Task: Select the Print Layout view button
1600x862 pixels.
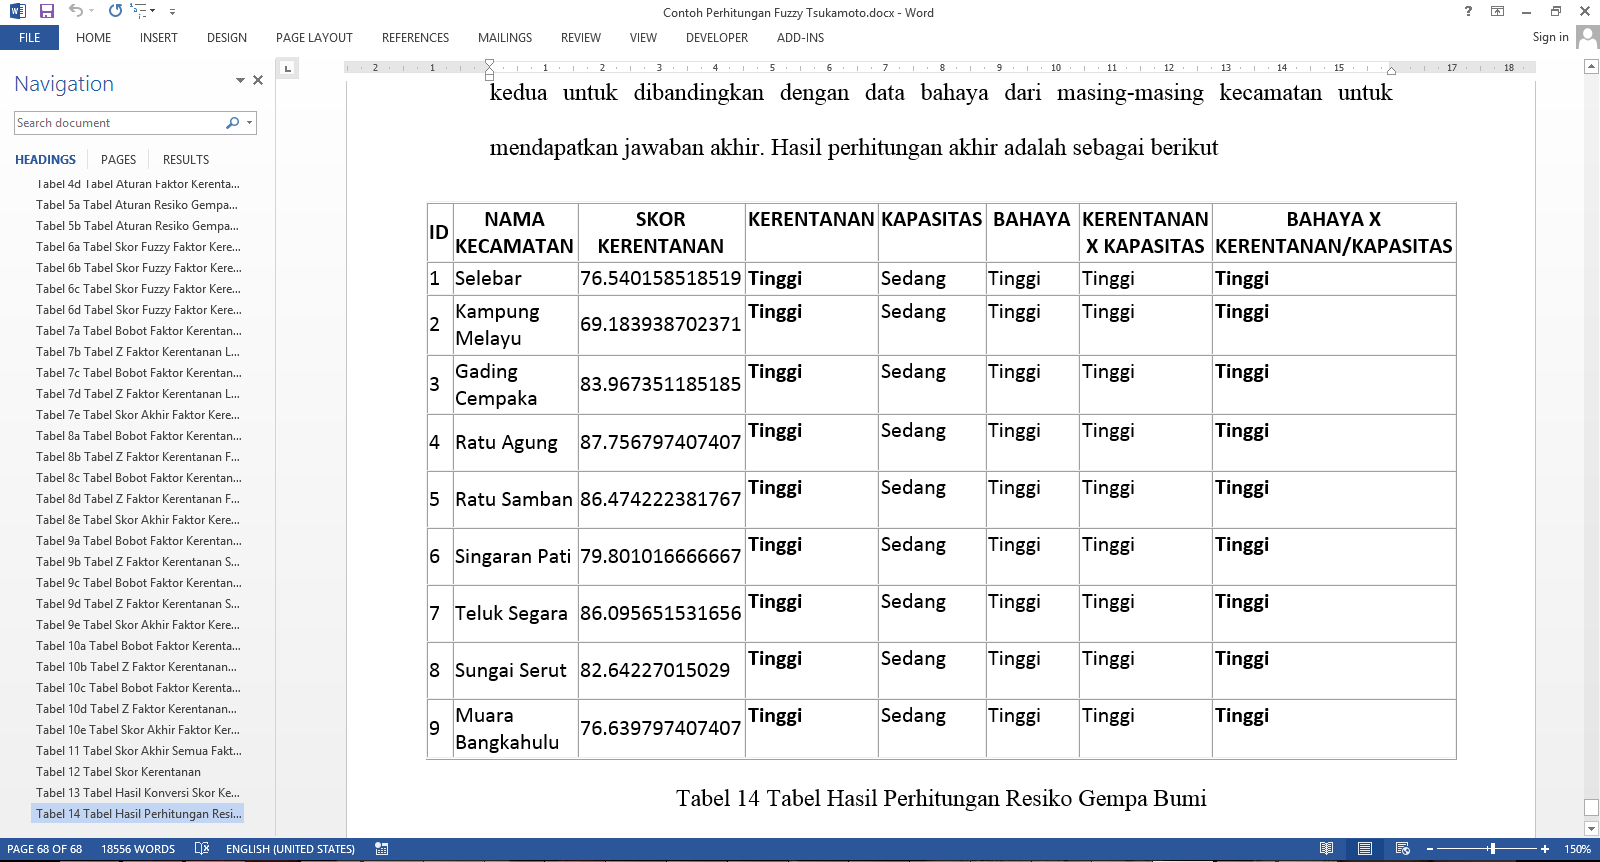Action: coord(1364,849)
